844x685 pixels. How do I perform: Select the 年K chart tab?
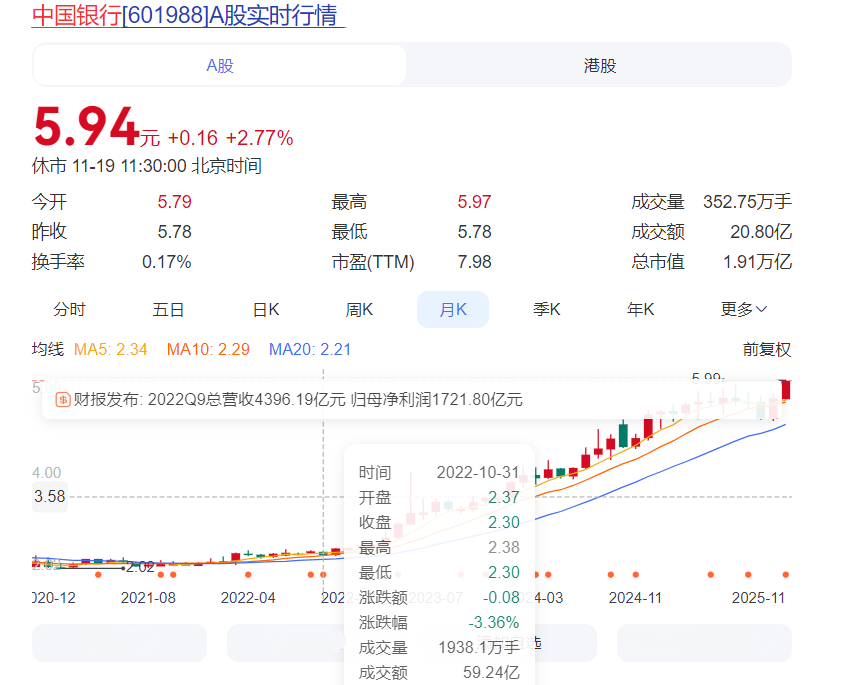640,309
